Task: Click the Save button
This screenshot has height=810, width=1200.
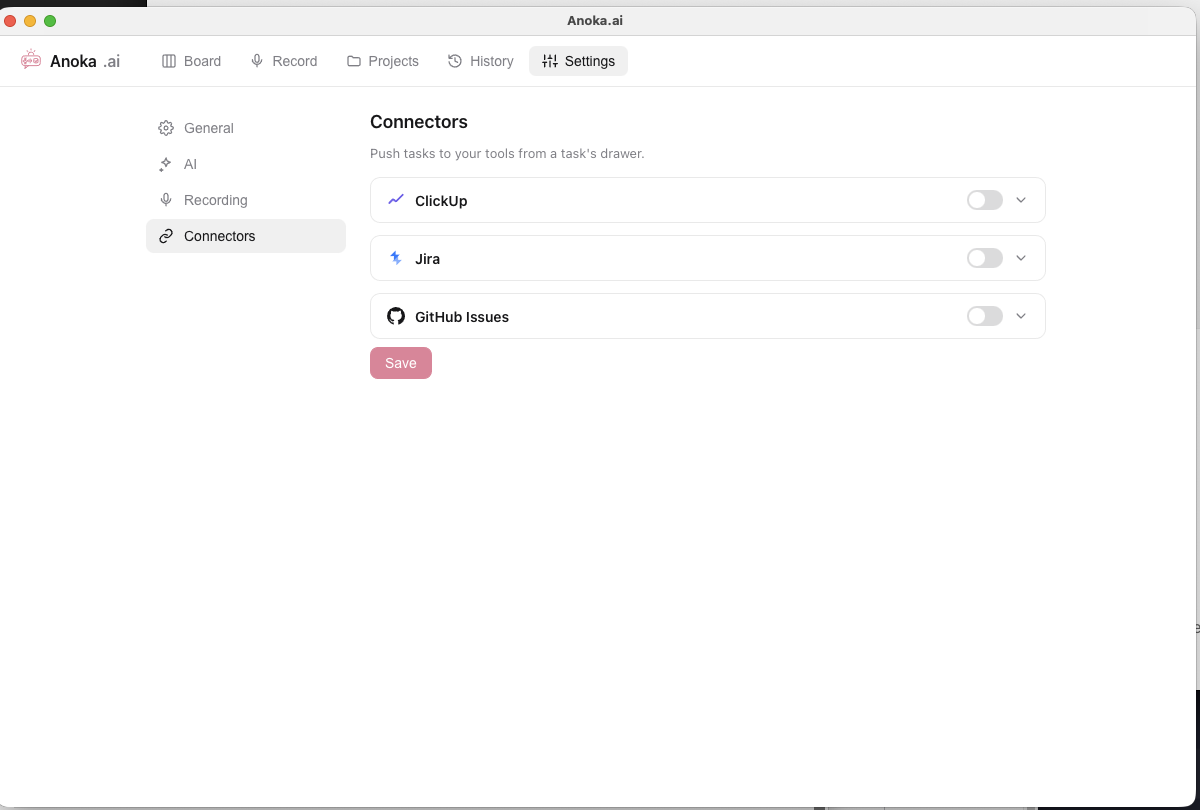Action: point(401,363)
